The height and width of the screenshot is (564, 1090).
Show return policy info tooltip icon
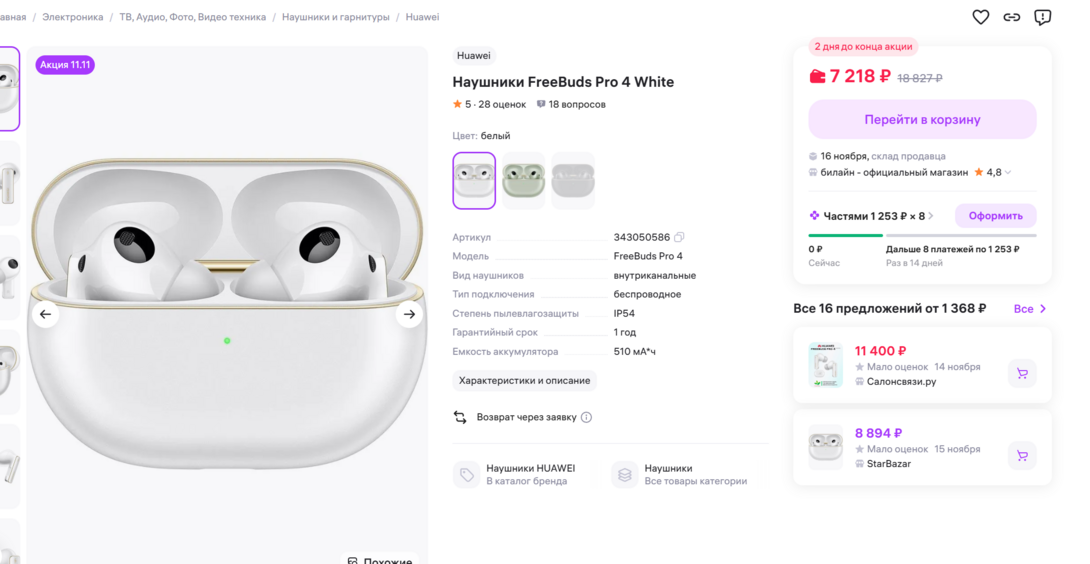click(x=586, y=417)
